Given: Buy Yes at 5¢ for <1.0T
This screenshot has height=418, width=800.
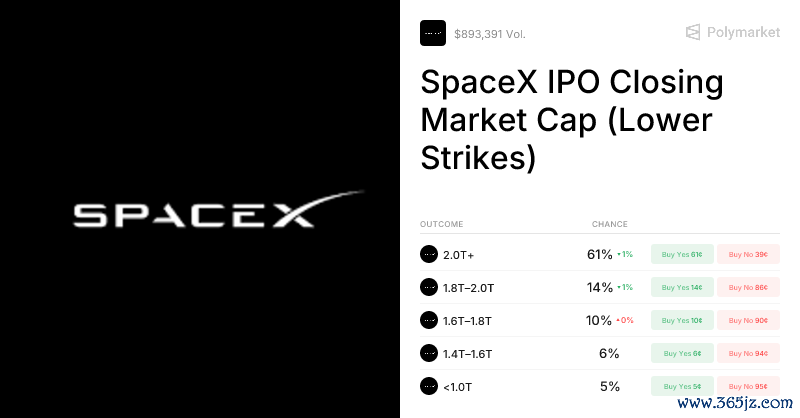Looking at the screenshot, I should pyautogui.click(x=682, y=386).
